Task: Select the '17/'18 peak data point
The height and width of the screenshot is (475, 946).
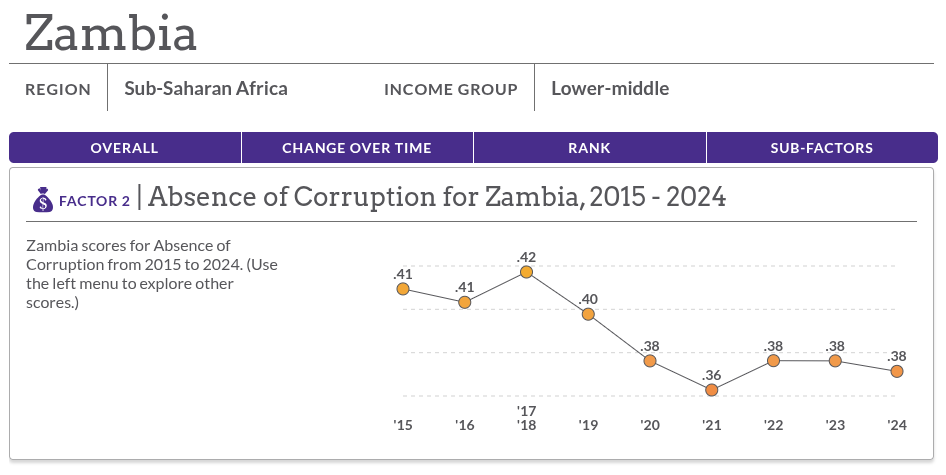Action: [527, 272]
